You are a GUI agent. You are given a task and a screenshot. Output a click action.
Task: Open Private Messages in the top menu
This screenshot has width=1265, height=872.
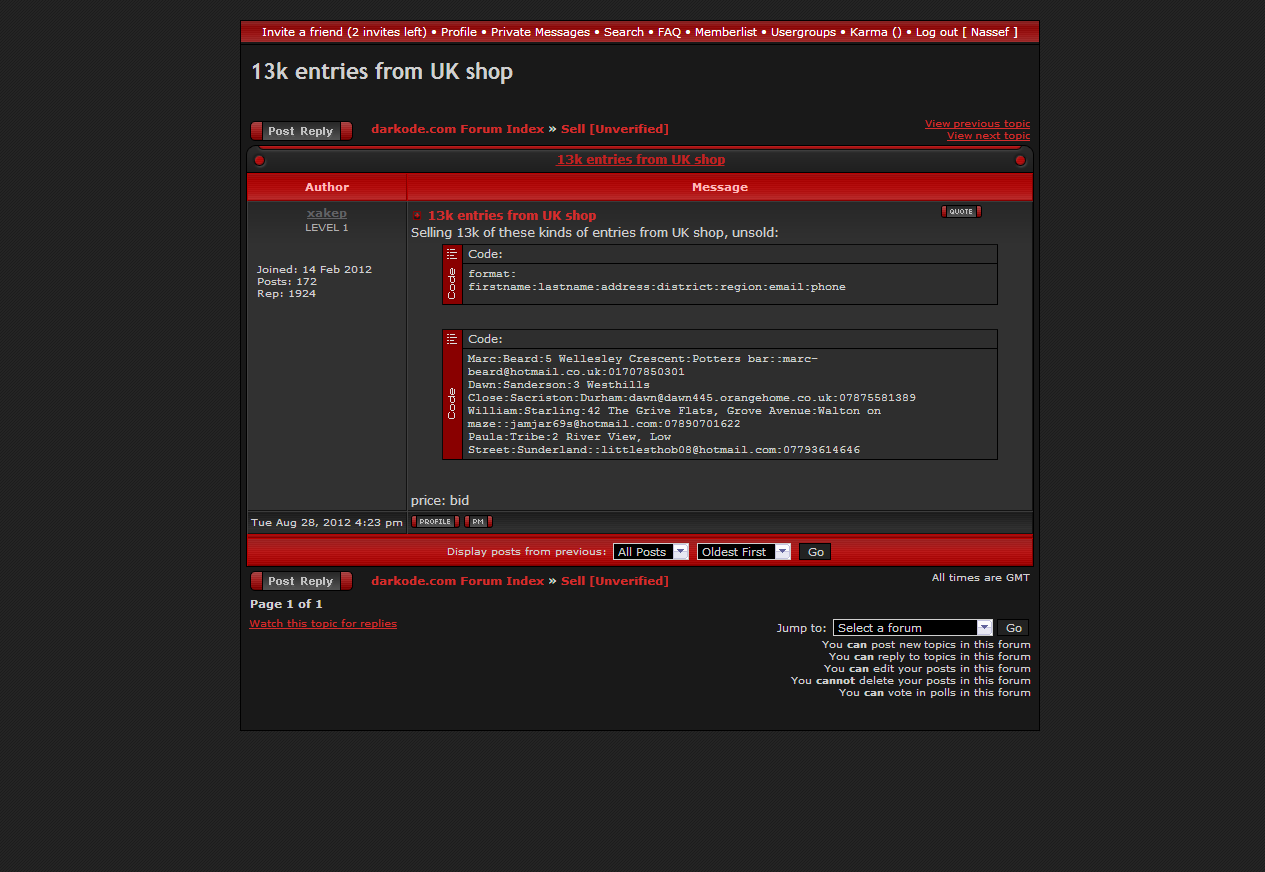tap(540, 32)
